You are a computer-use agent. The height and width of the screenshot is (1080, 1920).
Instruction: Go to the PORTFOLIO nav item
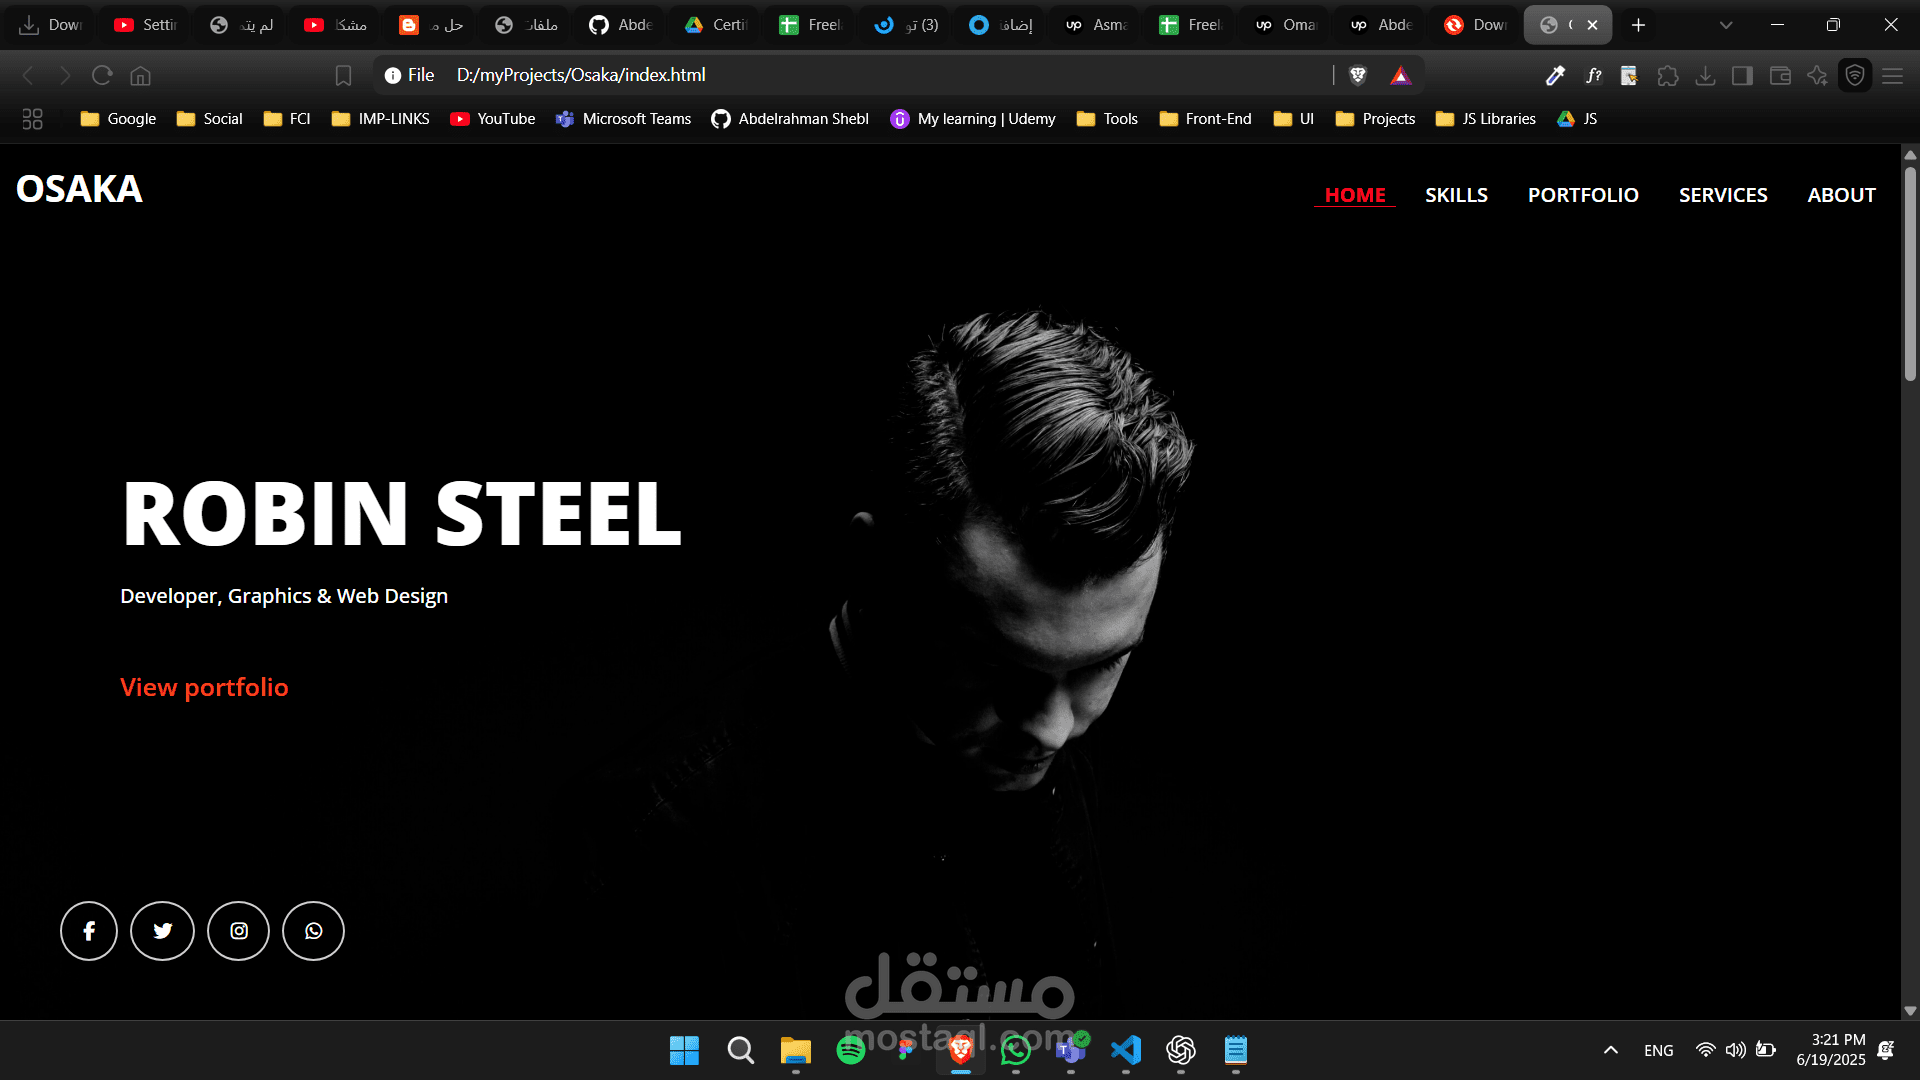point(1583,195)
